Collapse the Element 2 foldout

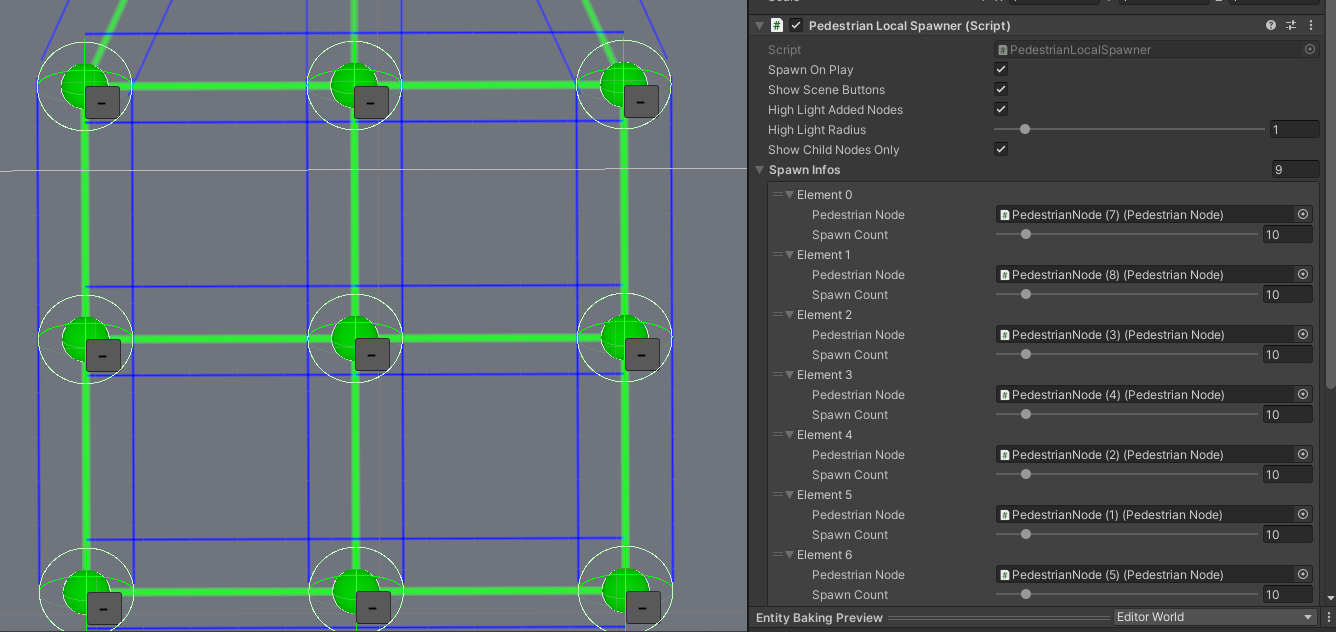coord(790,315)
